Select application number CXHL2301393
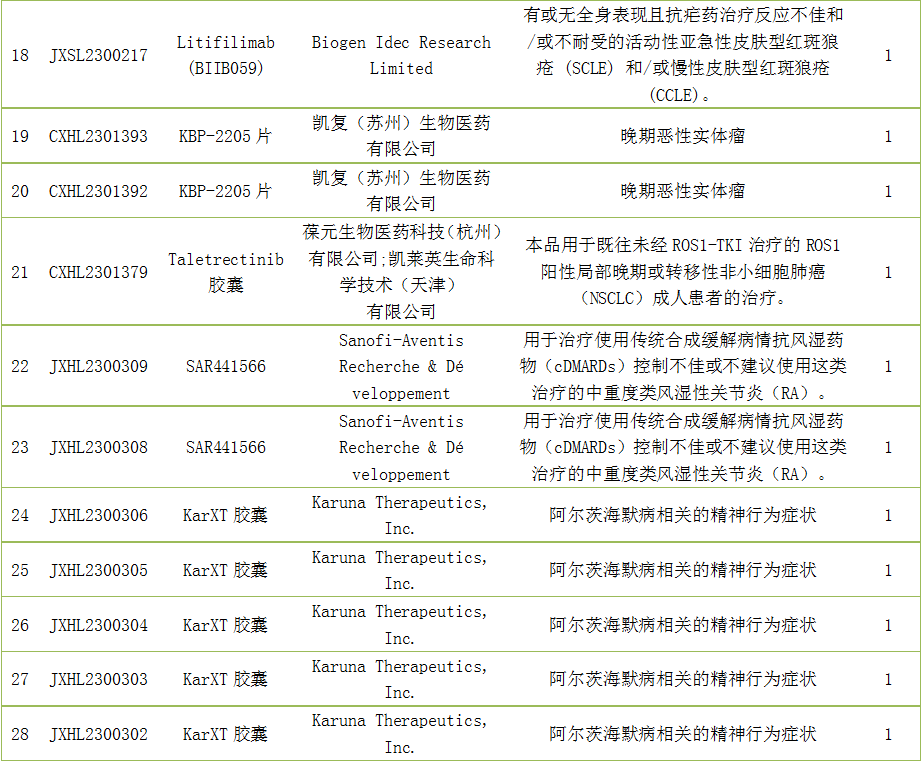 coord(98,136)
